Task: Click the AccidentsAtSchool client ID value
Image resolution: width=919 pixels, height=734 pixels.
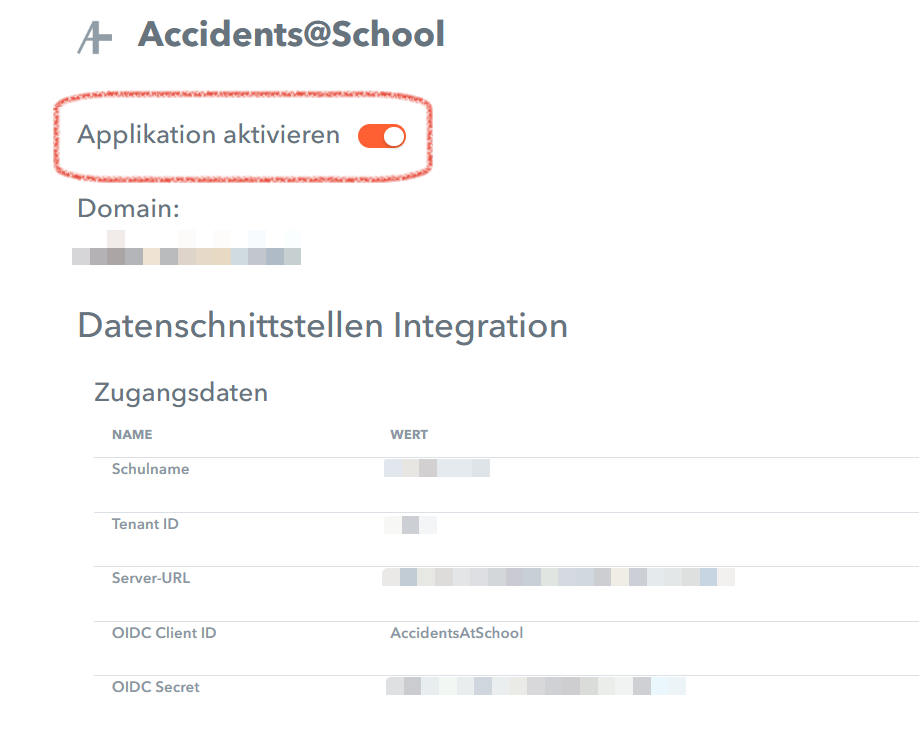Action: tap(456, 633)
